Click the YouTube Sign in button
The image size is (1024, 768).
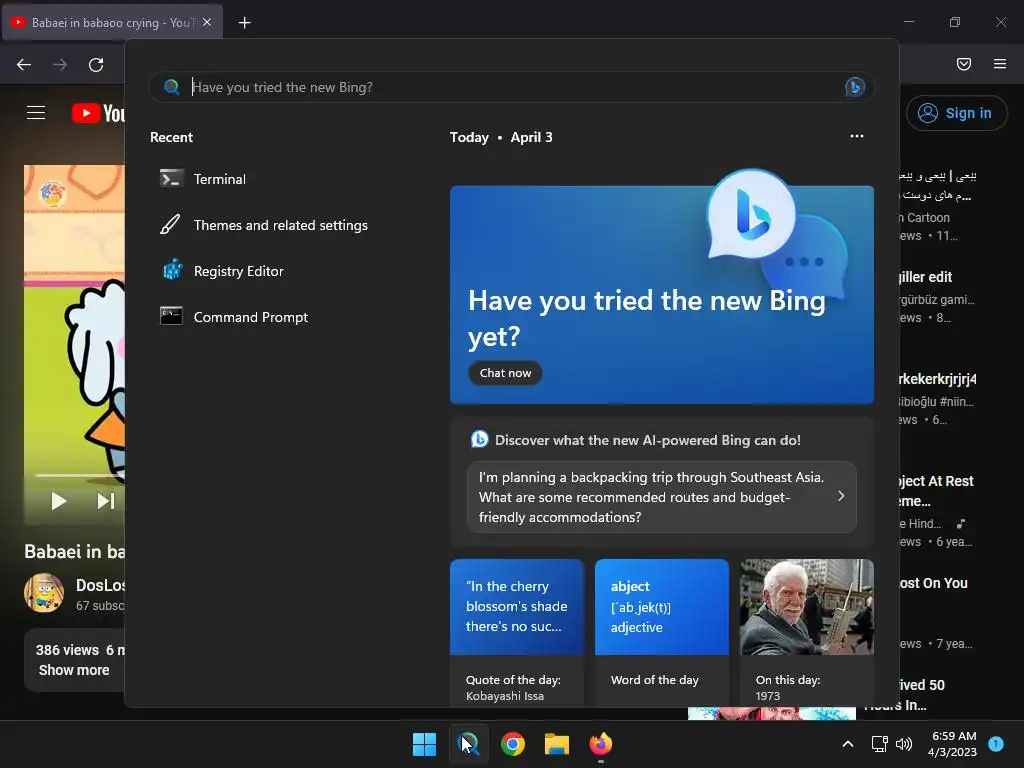(x=957, y=113)
